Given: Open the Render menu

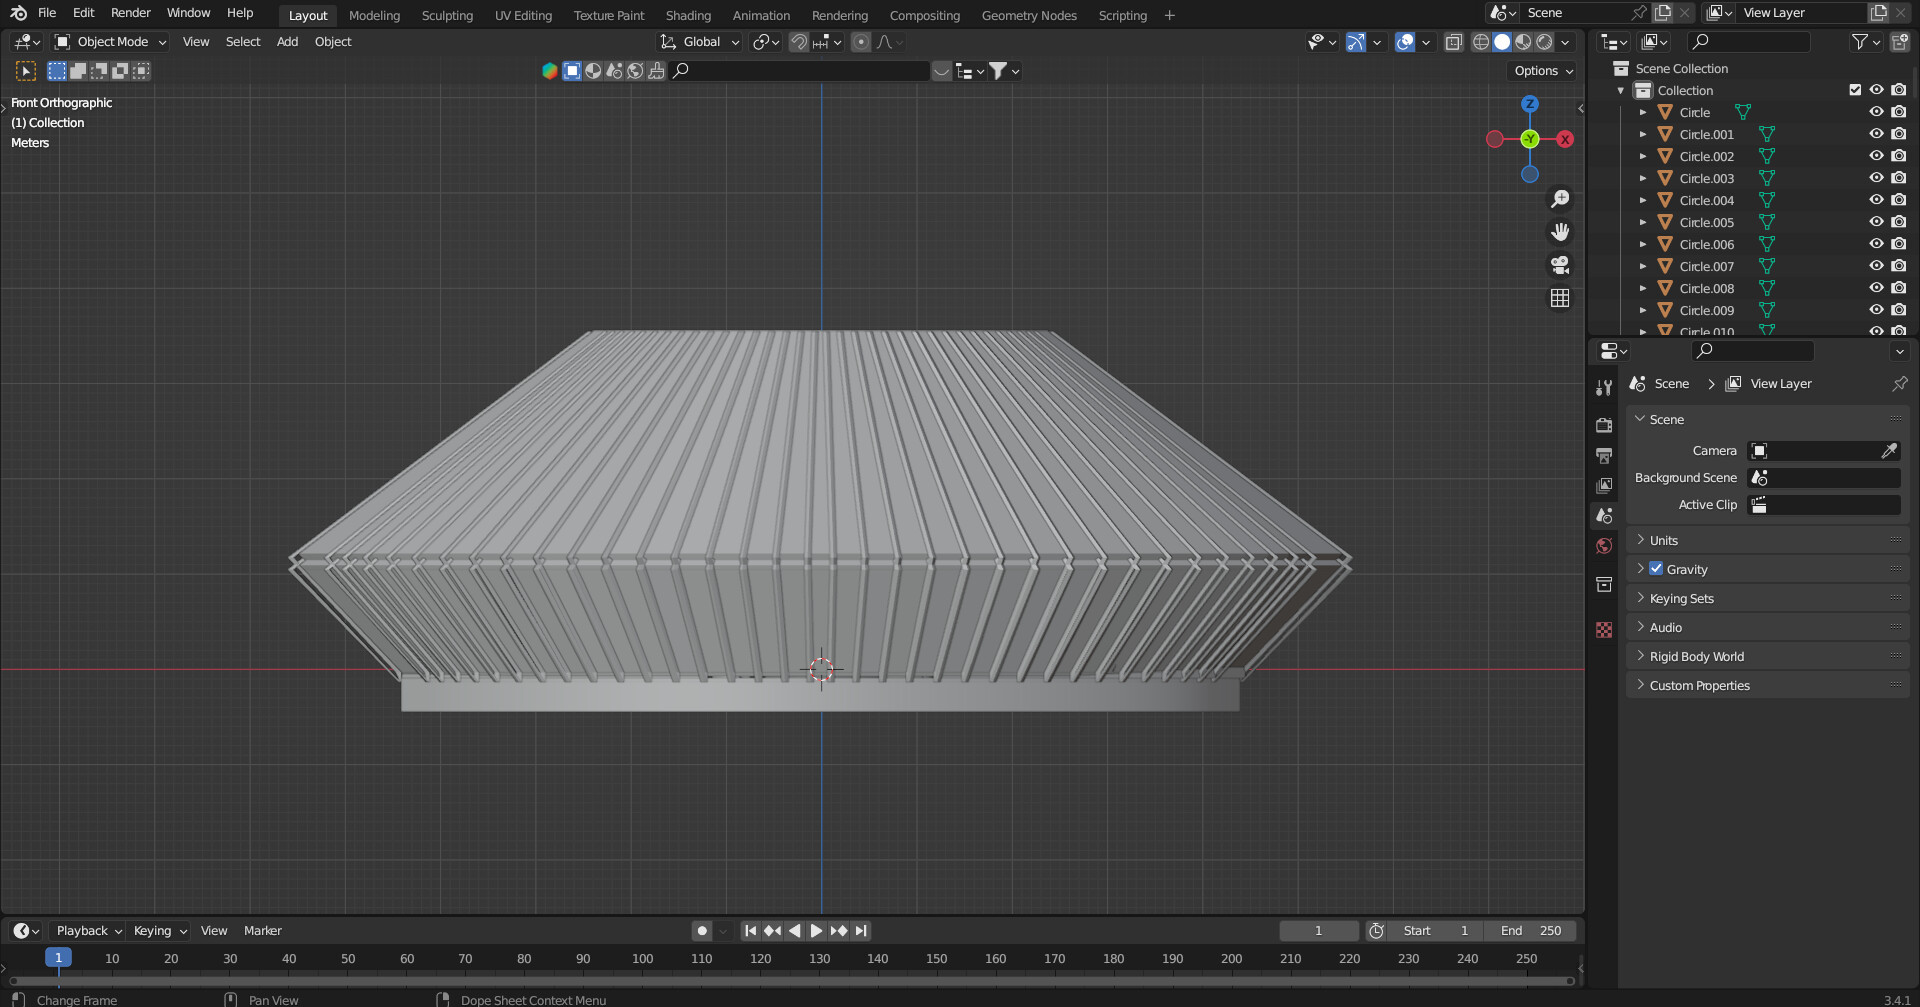Looking at the screenshot, I should click(130, 13).
